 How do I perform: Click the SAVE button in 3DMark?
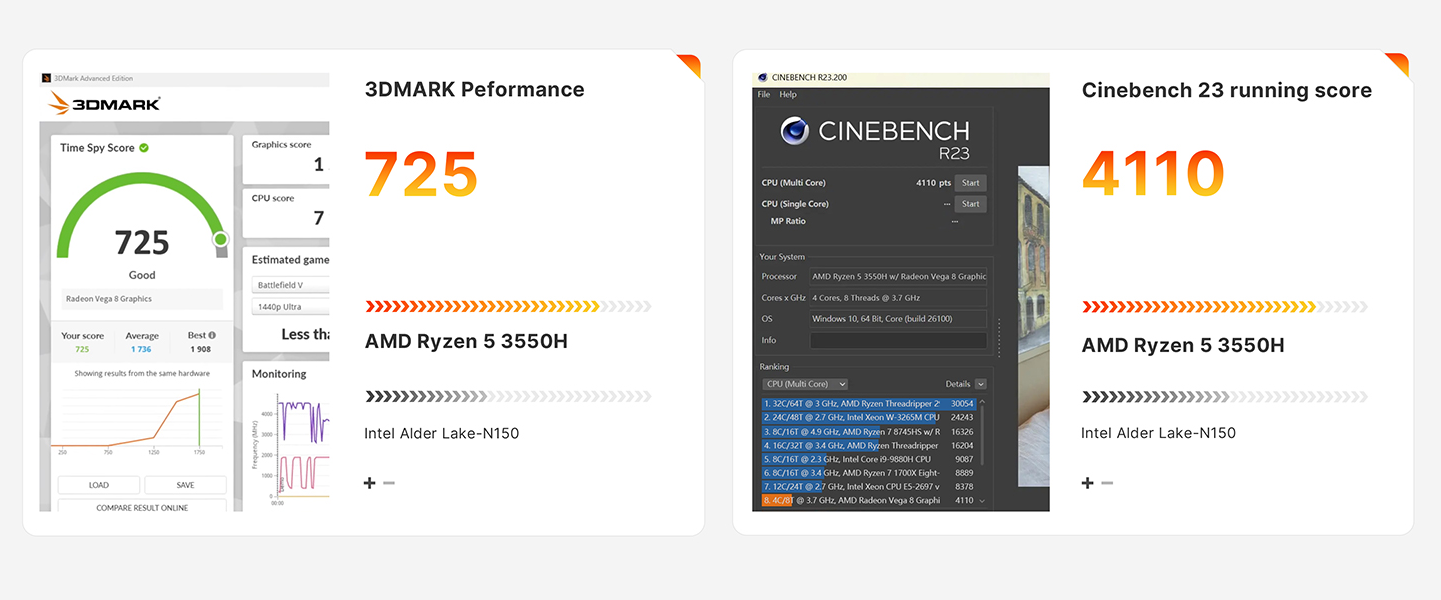point(185,485)
